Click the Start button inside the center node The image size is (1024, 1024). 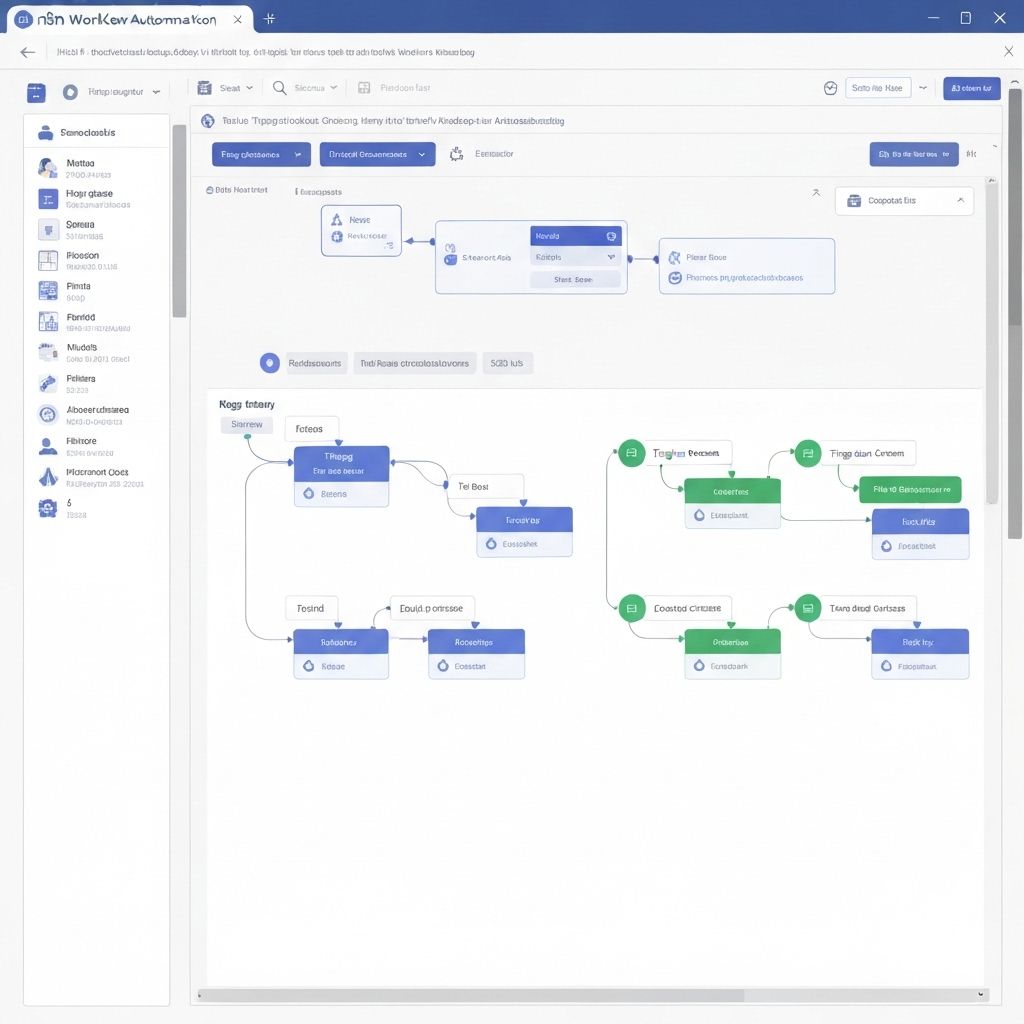[x=575, y=280]
